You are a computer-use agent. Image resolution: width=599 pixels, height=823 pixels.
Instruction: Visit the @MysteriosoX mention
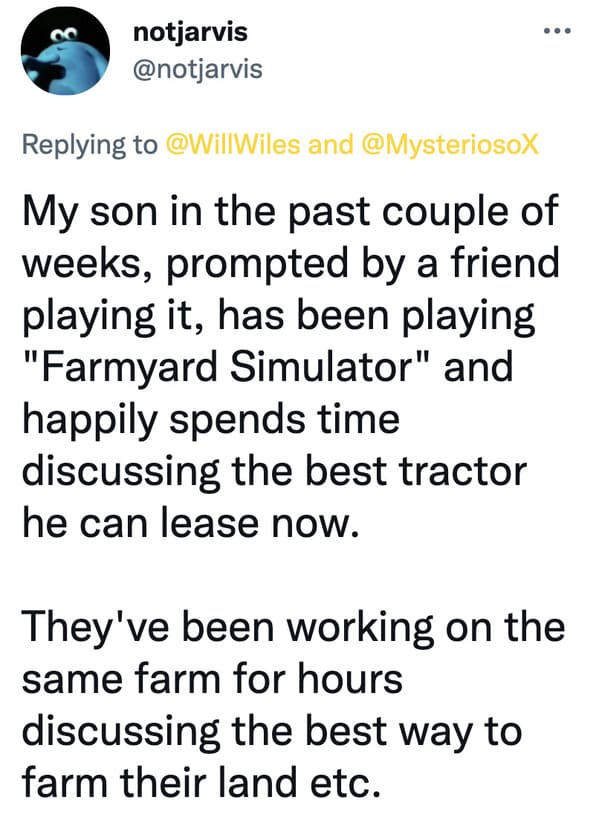click(x=450, y=144)
